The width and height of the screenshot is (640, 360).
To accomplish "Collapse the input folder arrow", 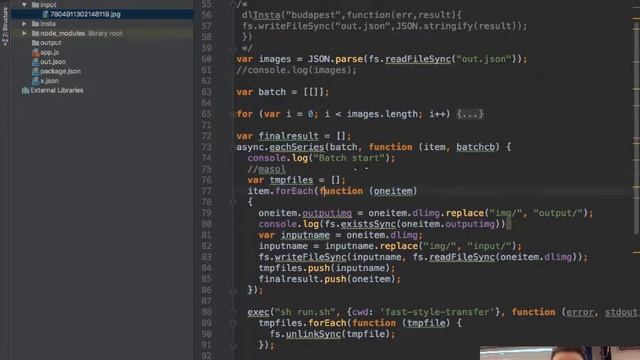I will pos(24,4).
